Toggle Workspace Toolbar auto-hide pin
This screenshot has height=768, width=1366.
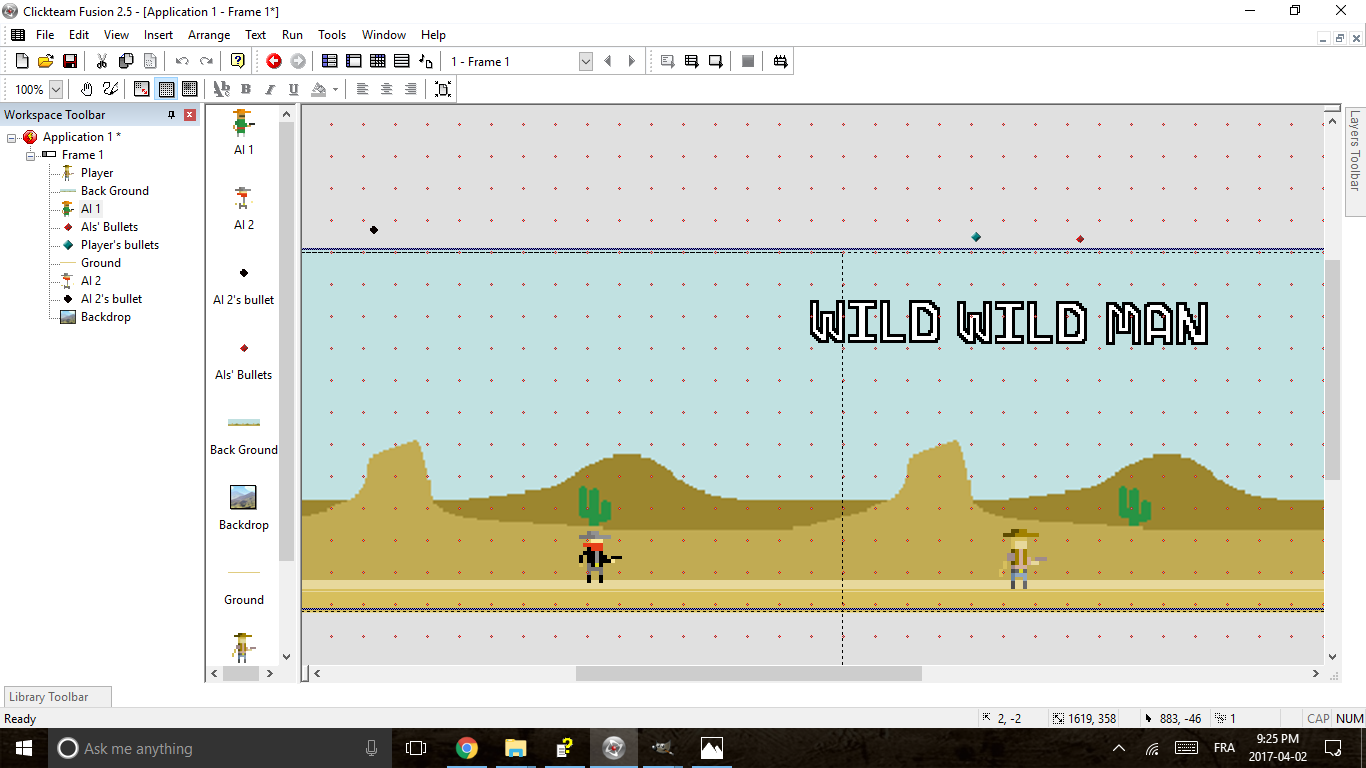tap(172, 115)
